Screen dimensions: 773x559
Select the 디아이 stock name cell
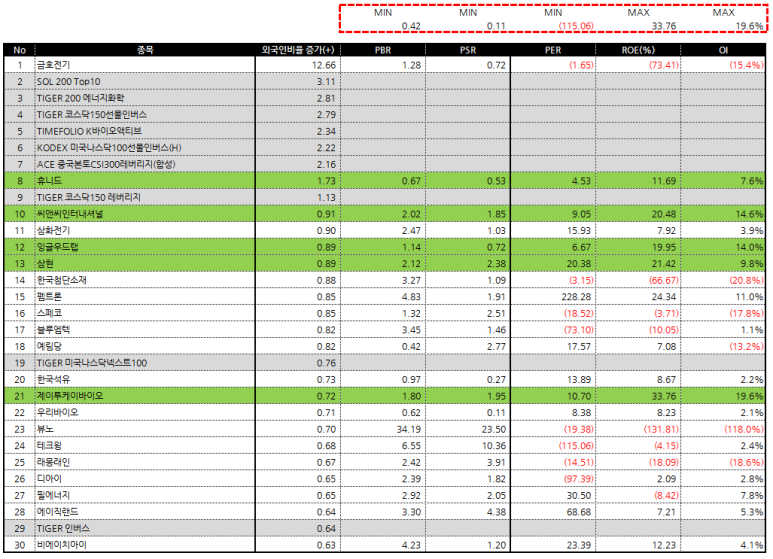(145, 479)
